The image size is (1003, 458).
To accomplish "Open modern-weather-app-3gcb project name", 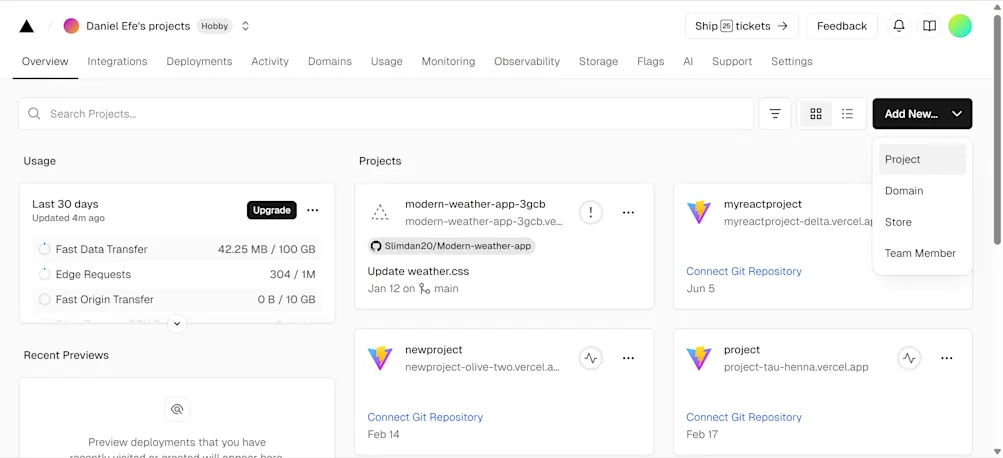I will click(x=475, y=204).
